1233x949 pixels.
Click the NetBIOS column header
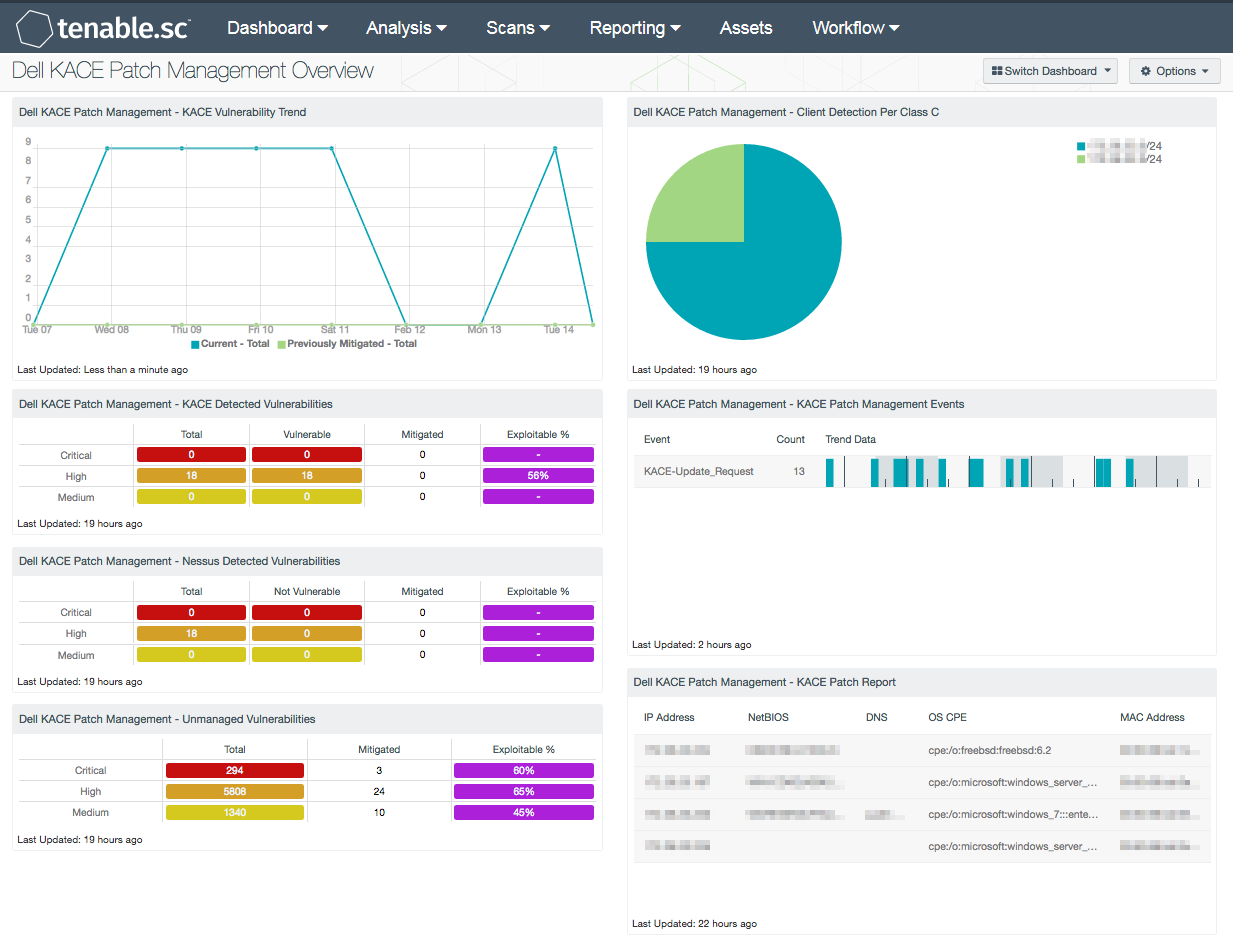(769, 718)
